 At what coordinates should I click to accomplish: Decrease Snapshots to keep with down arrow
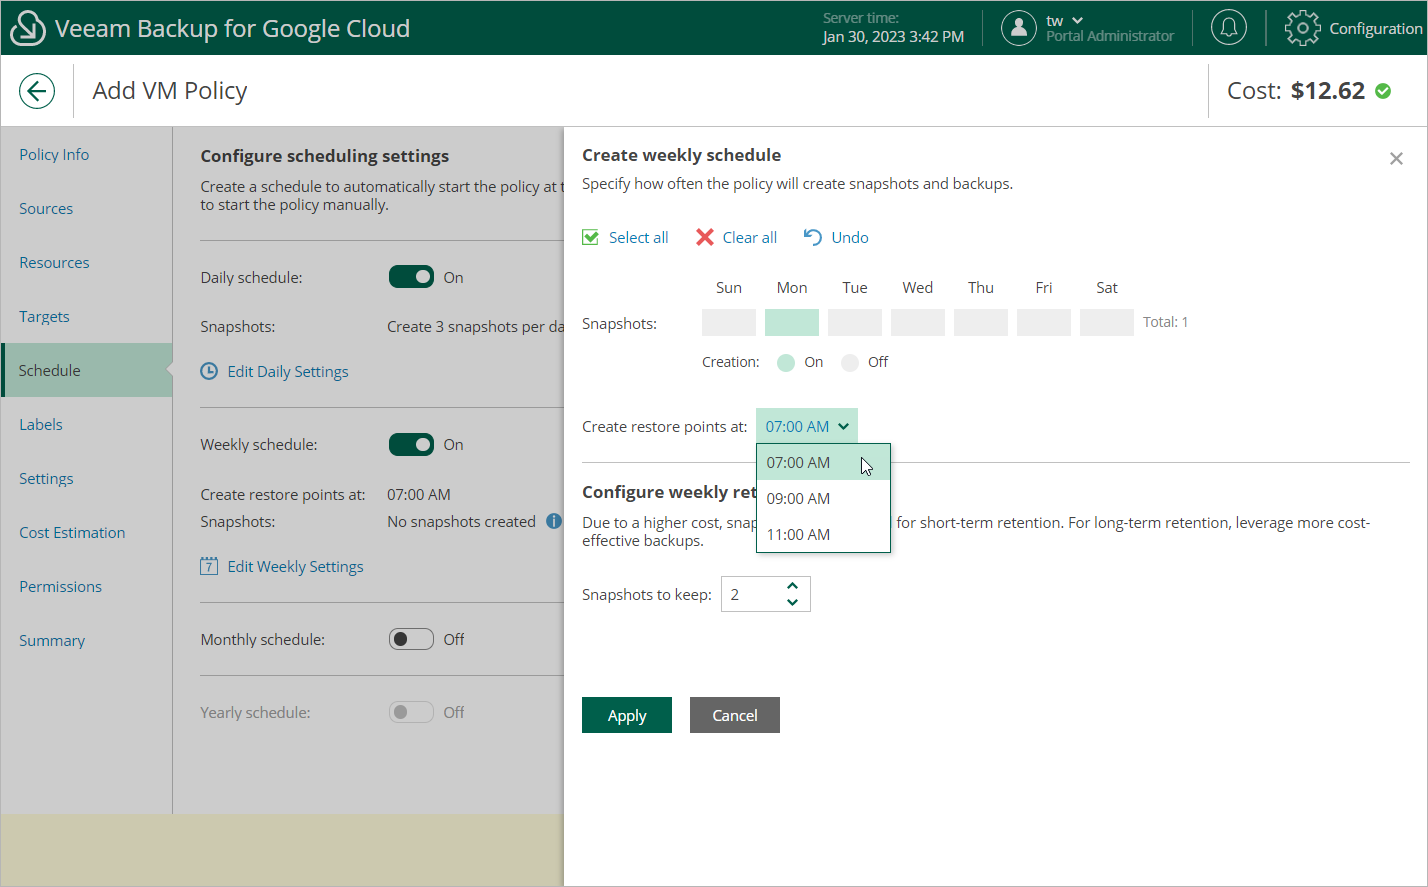[792, 602]
